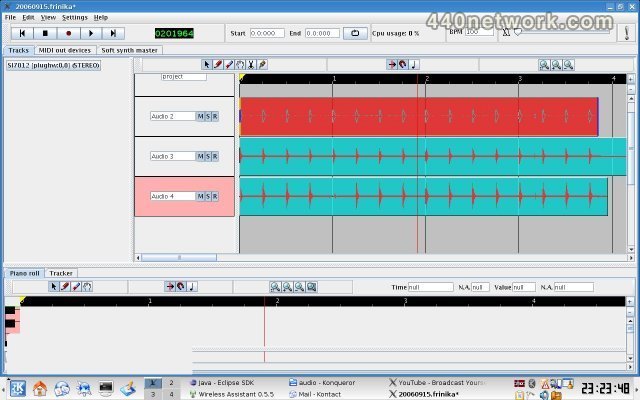Viewport: 640px width, 400px height.
Task: Select pencil tool in piano roll toolbar
Action: click(x=64, y=287)
